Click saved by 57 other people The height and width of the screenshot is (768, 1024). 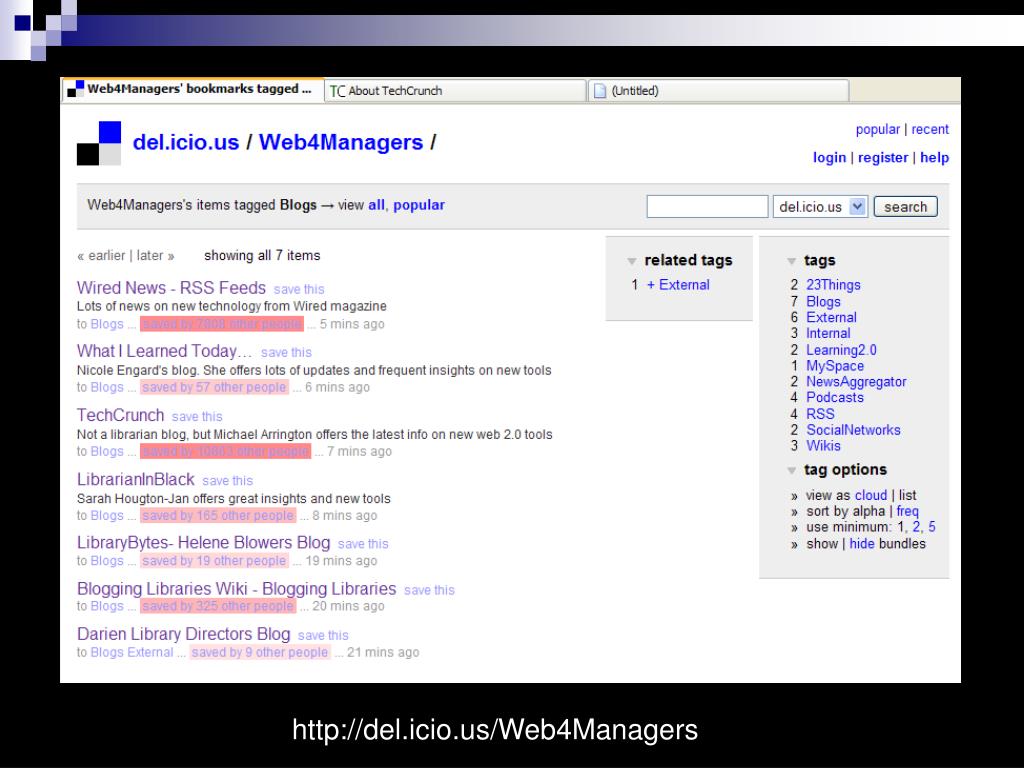click(x=214, y=387)
